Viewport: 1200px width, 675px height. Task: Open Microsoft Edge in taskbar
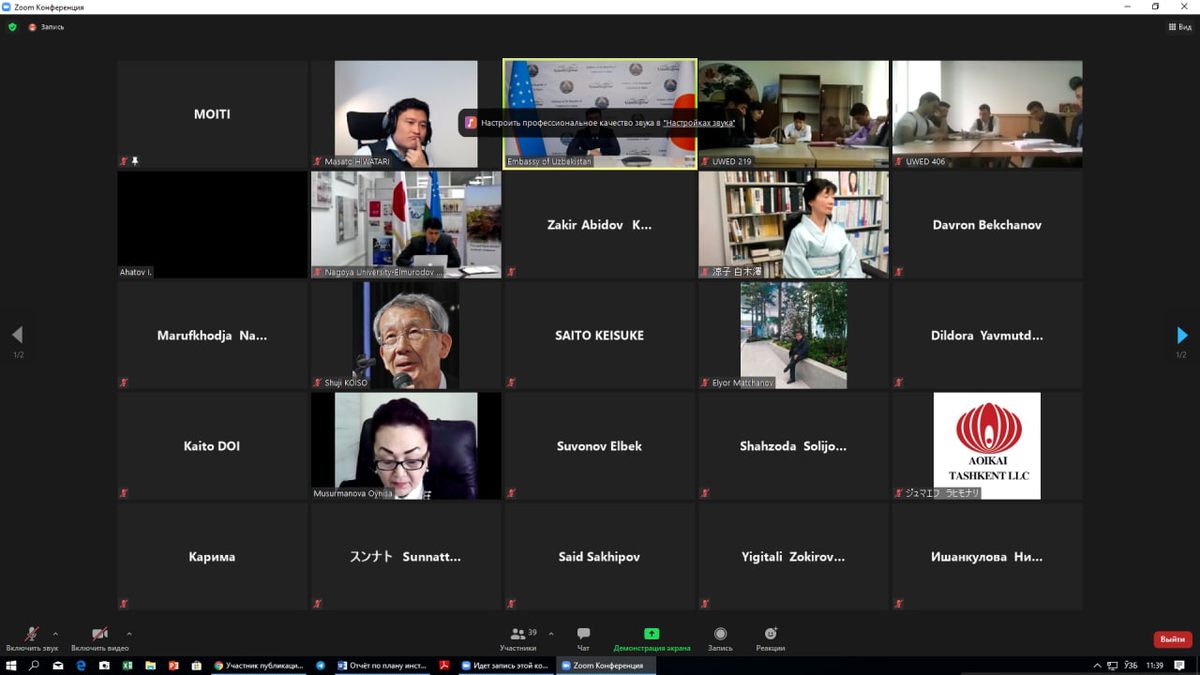point(81,665)
